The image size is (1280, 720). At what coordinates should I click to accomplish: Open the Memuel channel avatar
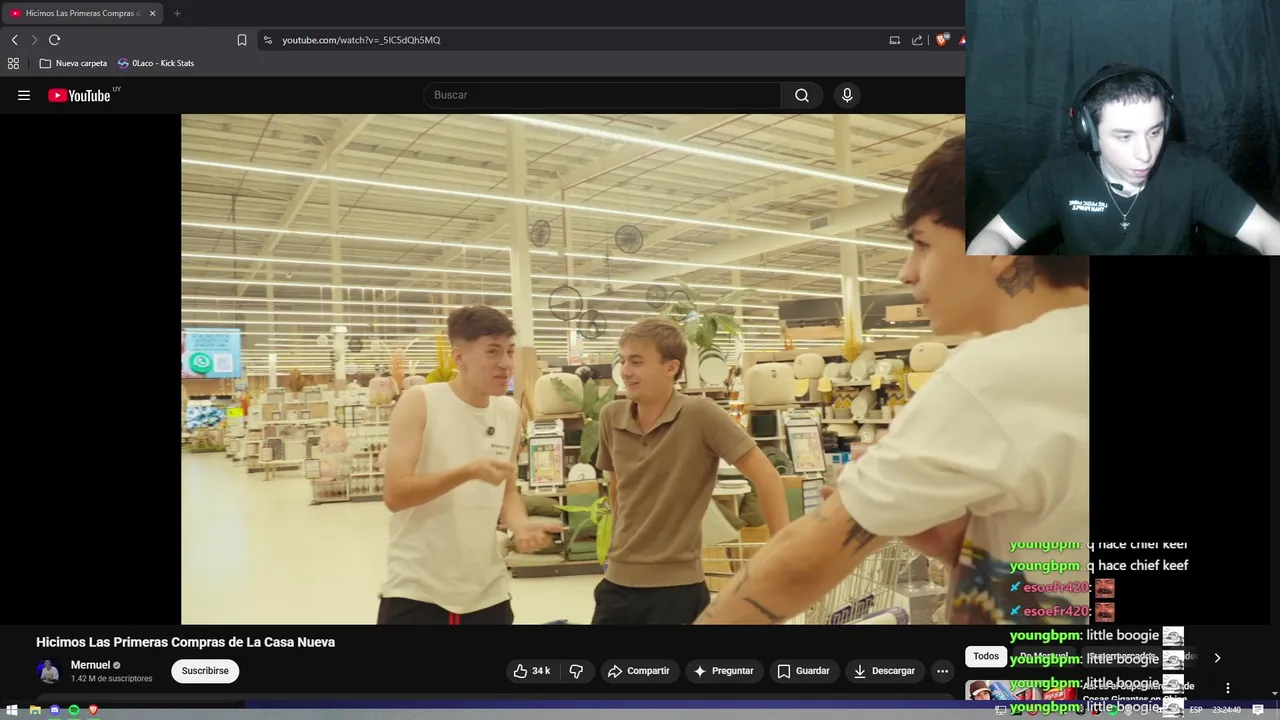[x=48, y=671]
